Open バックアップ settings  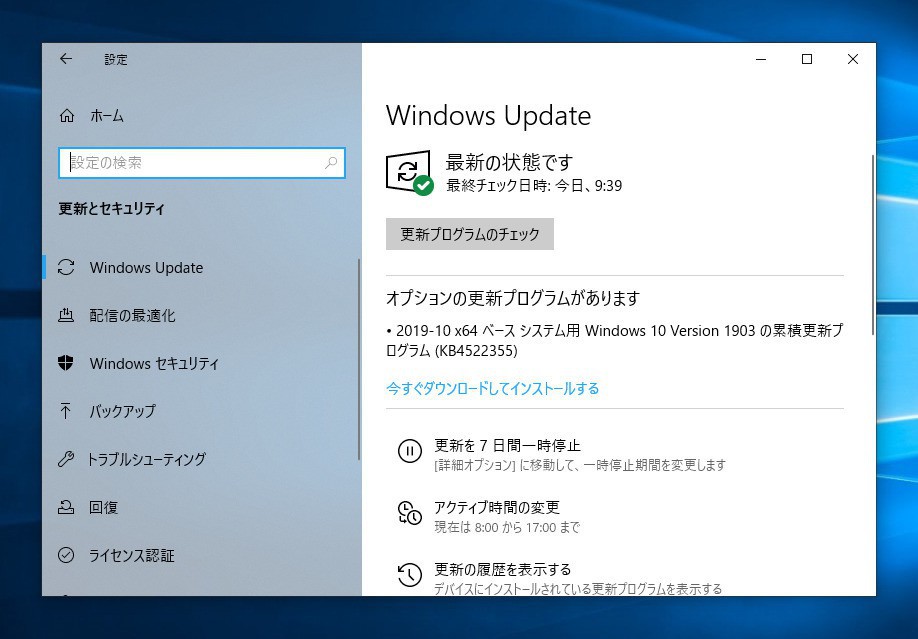[x=122, y=411]
